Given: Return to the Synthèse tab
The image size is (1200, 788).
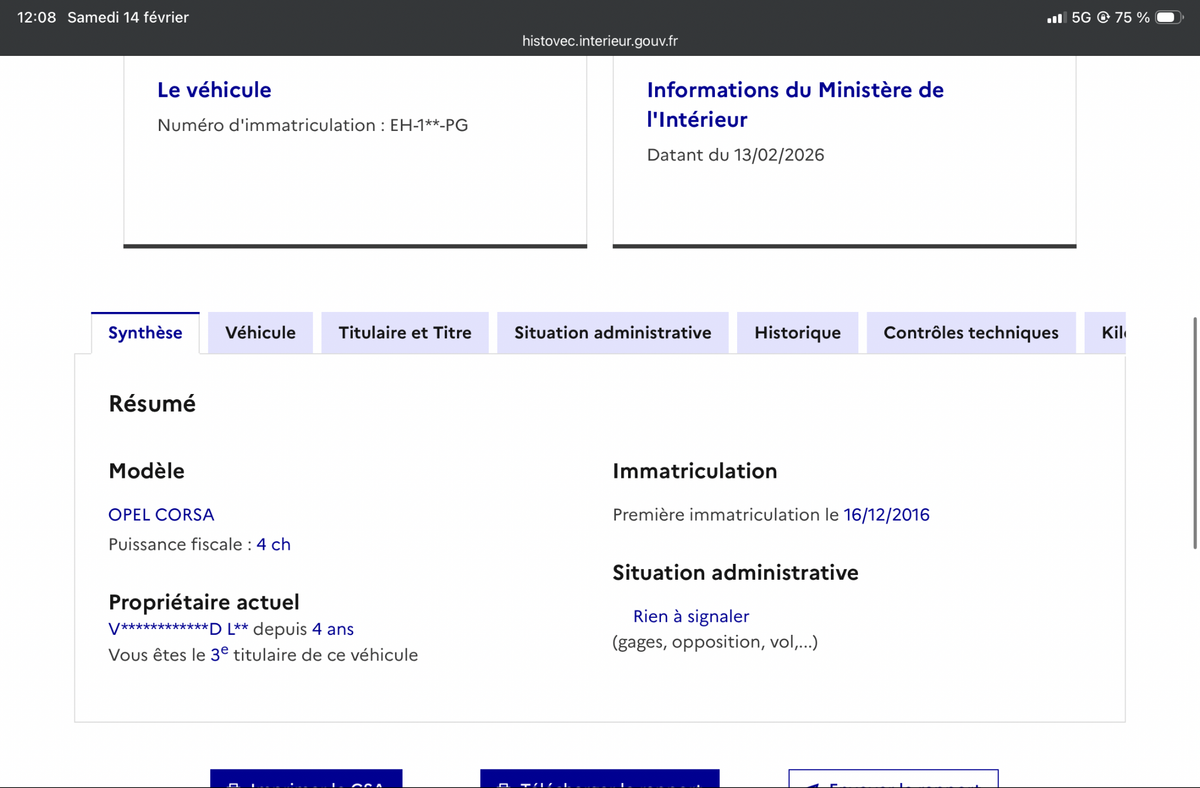Looking at the screenshot, I should 145,332.
